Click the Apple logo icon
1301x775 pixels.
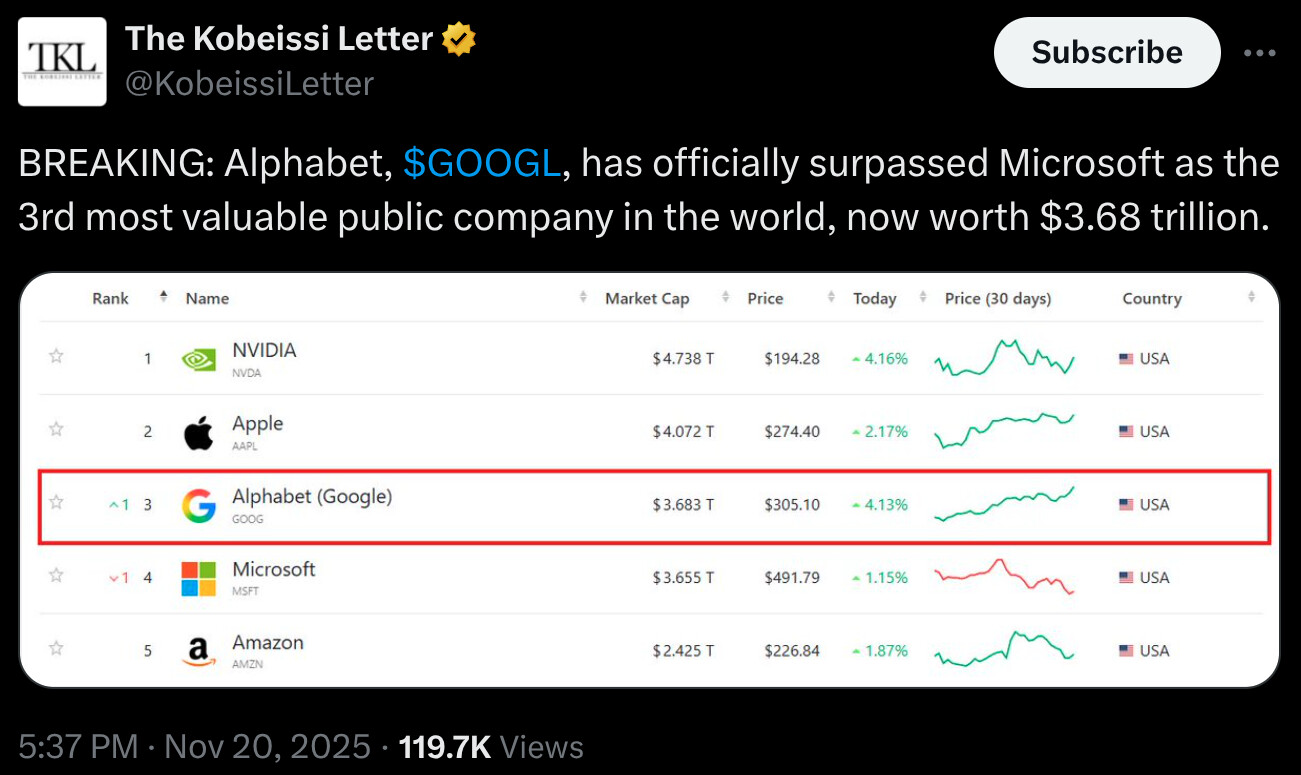tap(198, 433)
